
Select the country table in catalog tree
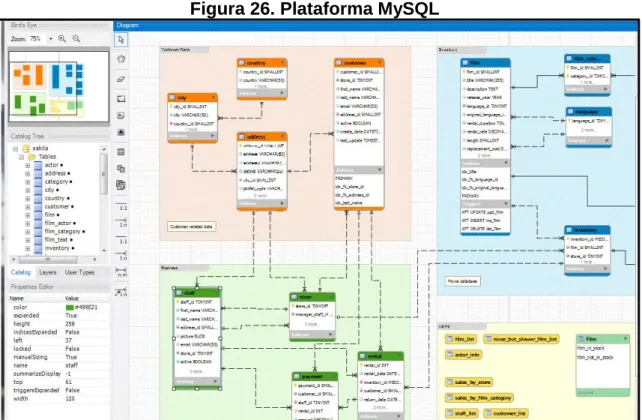pyautogui.click(x=54, y=198)
